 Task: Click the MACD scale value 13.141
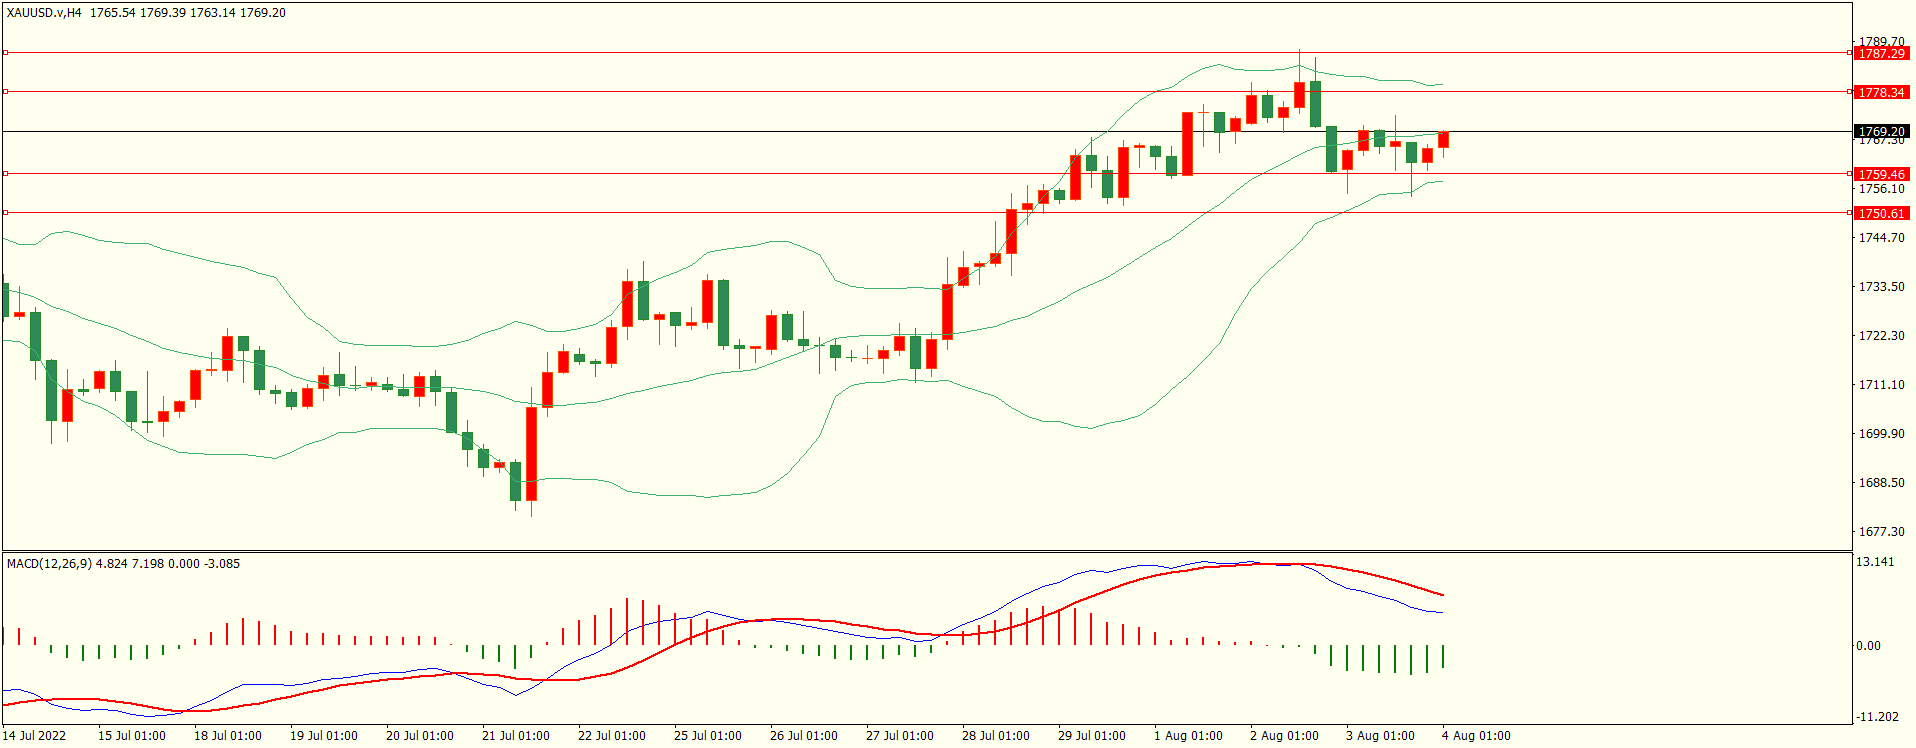tap(1875, 562)
